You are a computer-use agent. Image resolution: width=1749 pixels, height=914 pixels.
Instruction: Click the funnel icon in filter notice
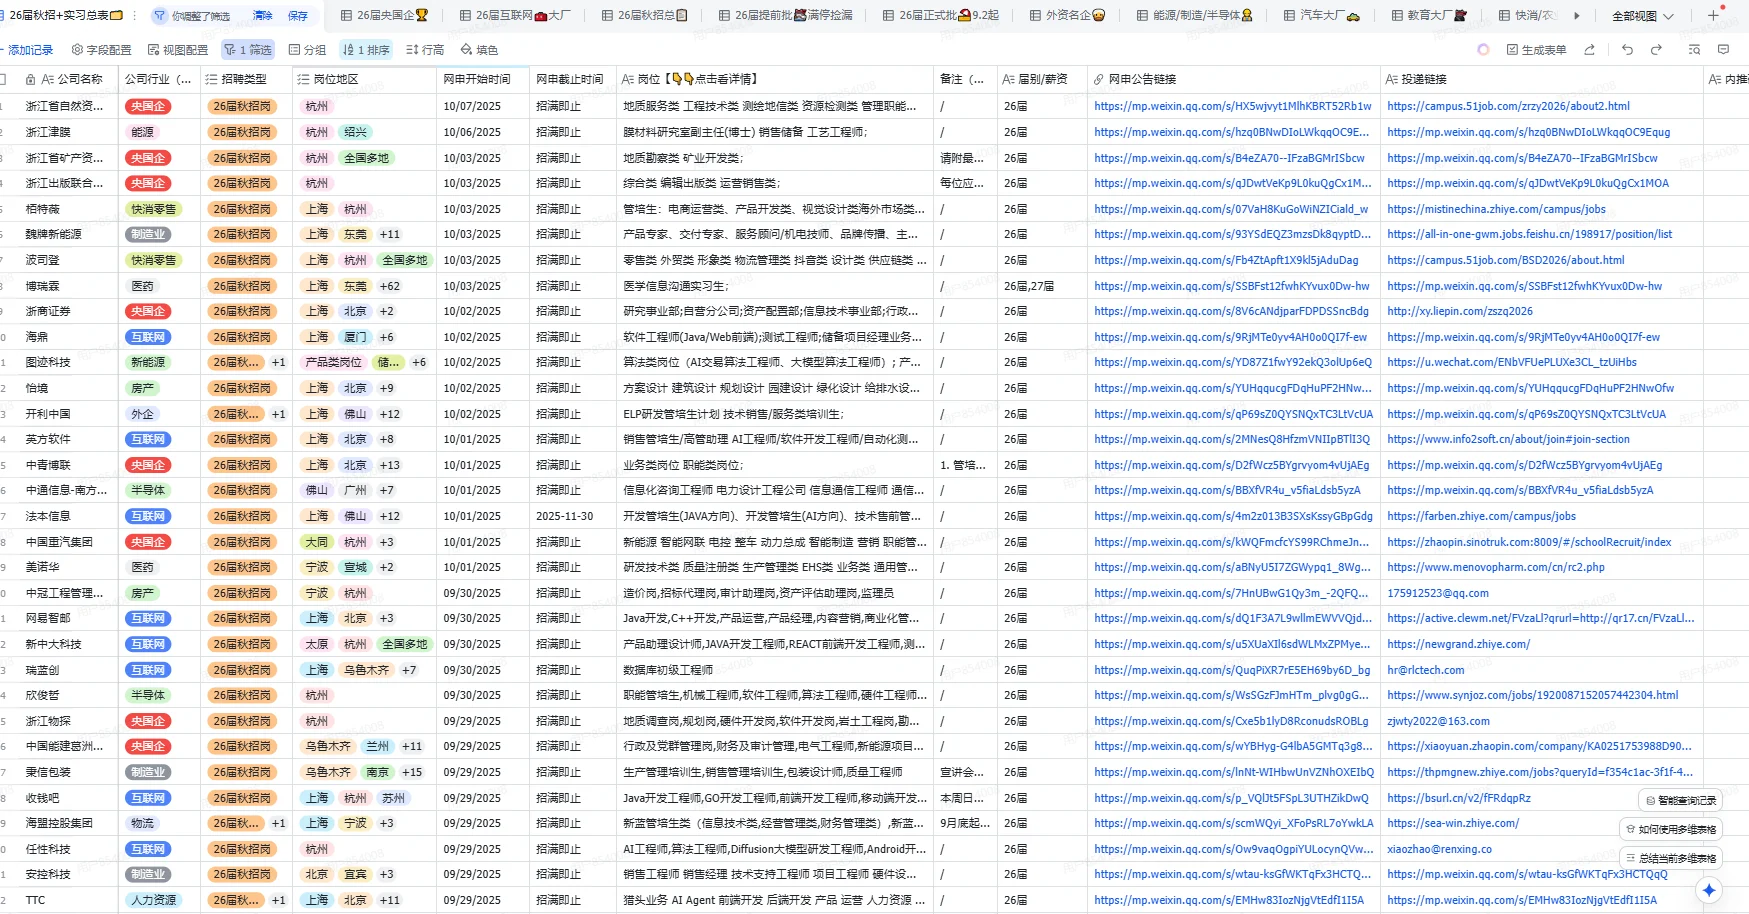tap(160, 16)
